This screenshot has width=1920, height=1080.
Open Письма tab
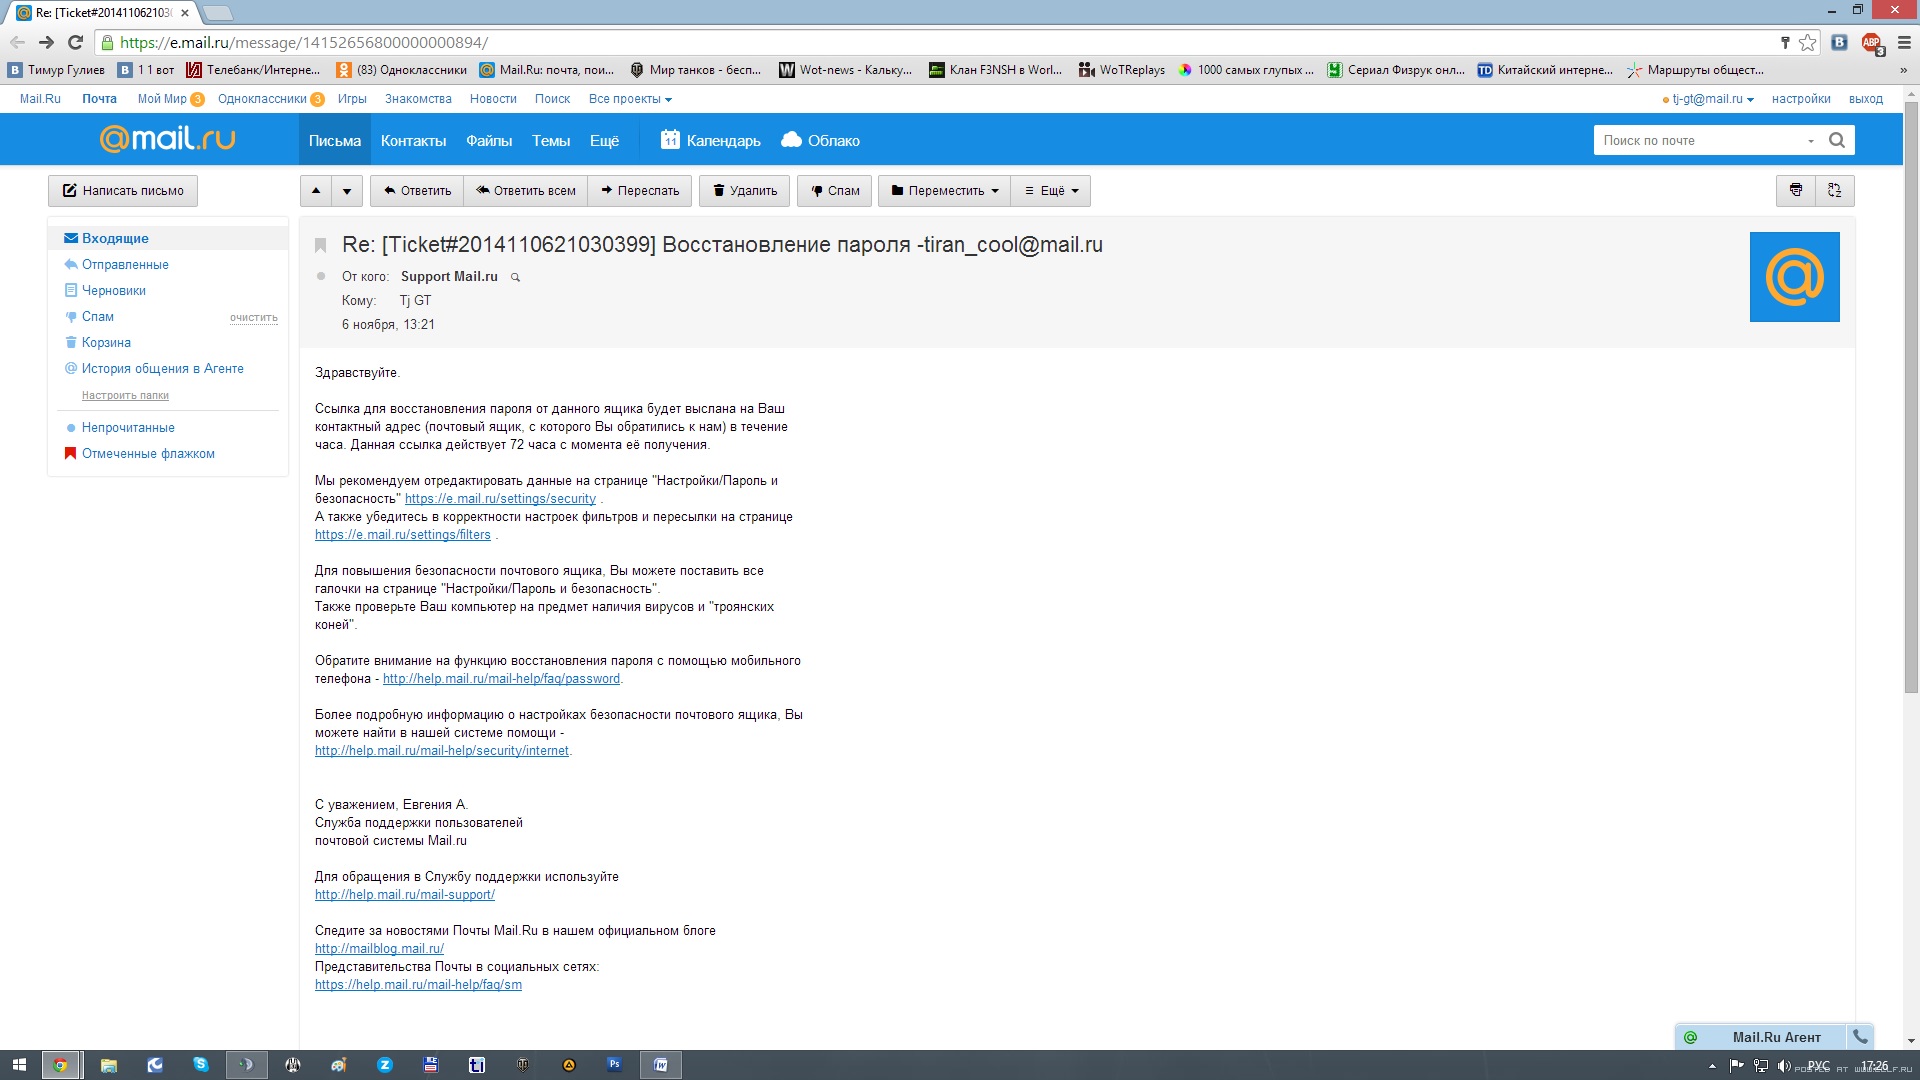[x=335, y=140]
